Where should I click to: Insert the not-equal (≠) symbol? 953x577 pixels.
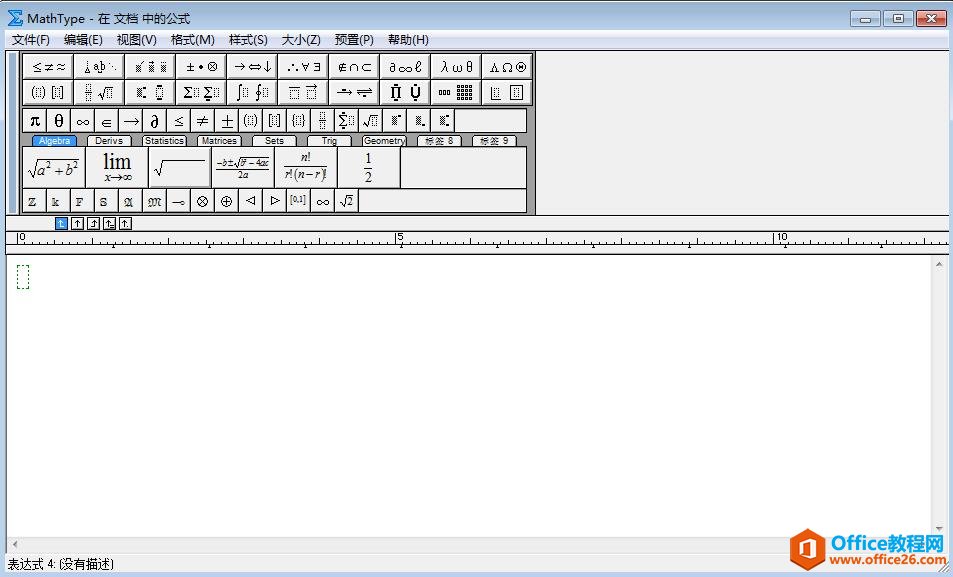tap(202, 120)
